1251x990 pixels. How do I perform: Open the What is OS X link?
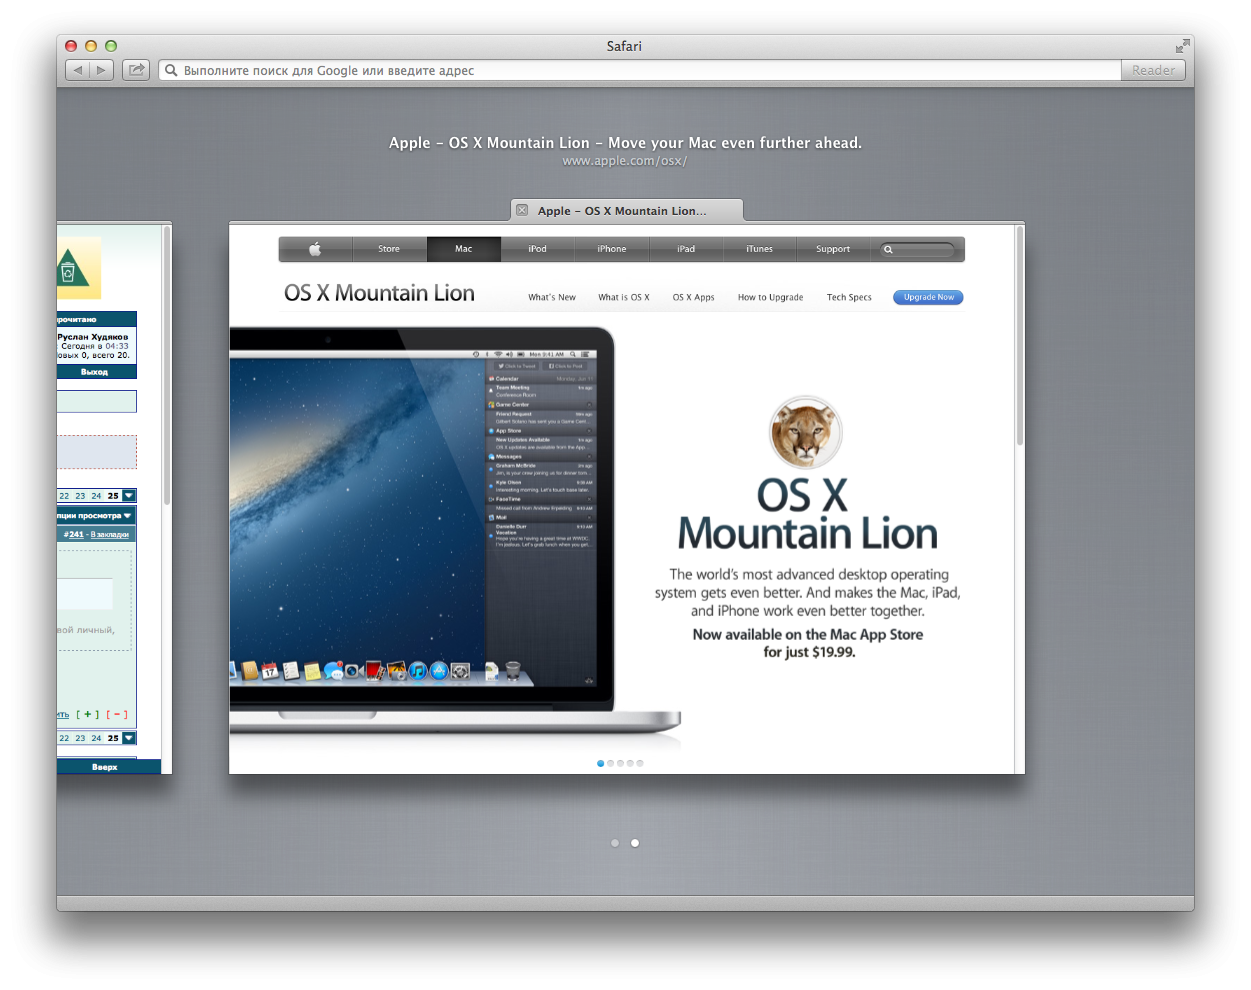pyautogui.click(x=624, y=297)
